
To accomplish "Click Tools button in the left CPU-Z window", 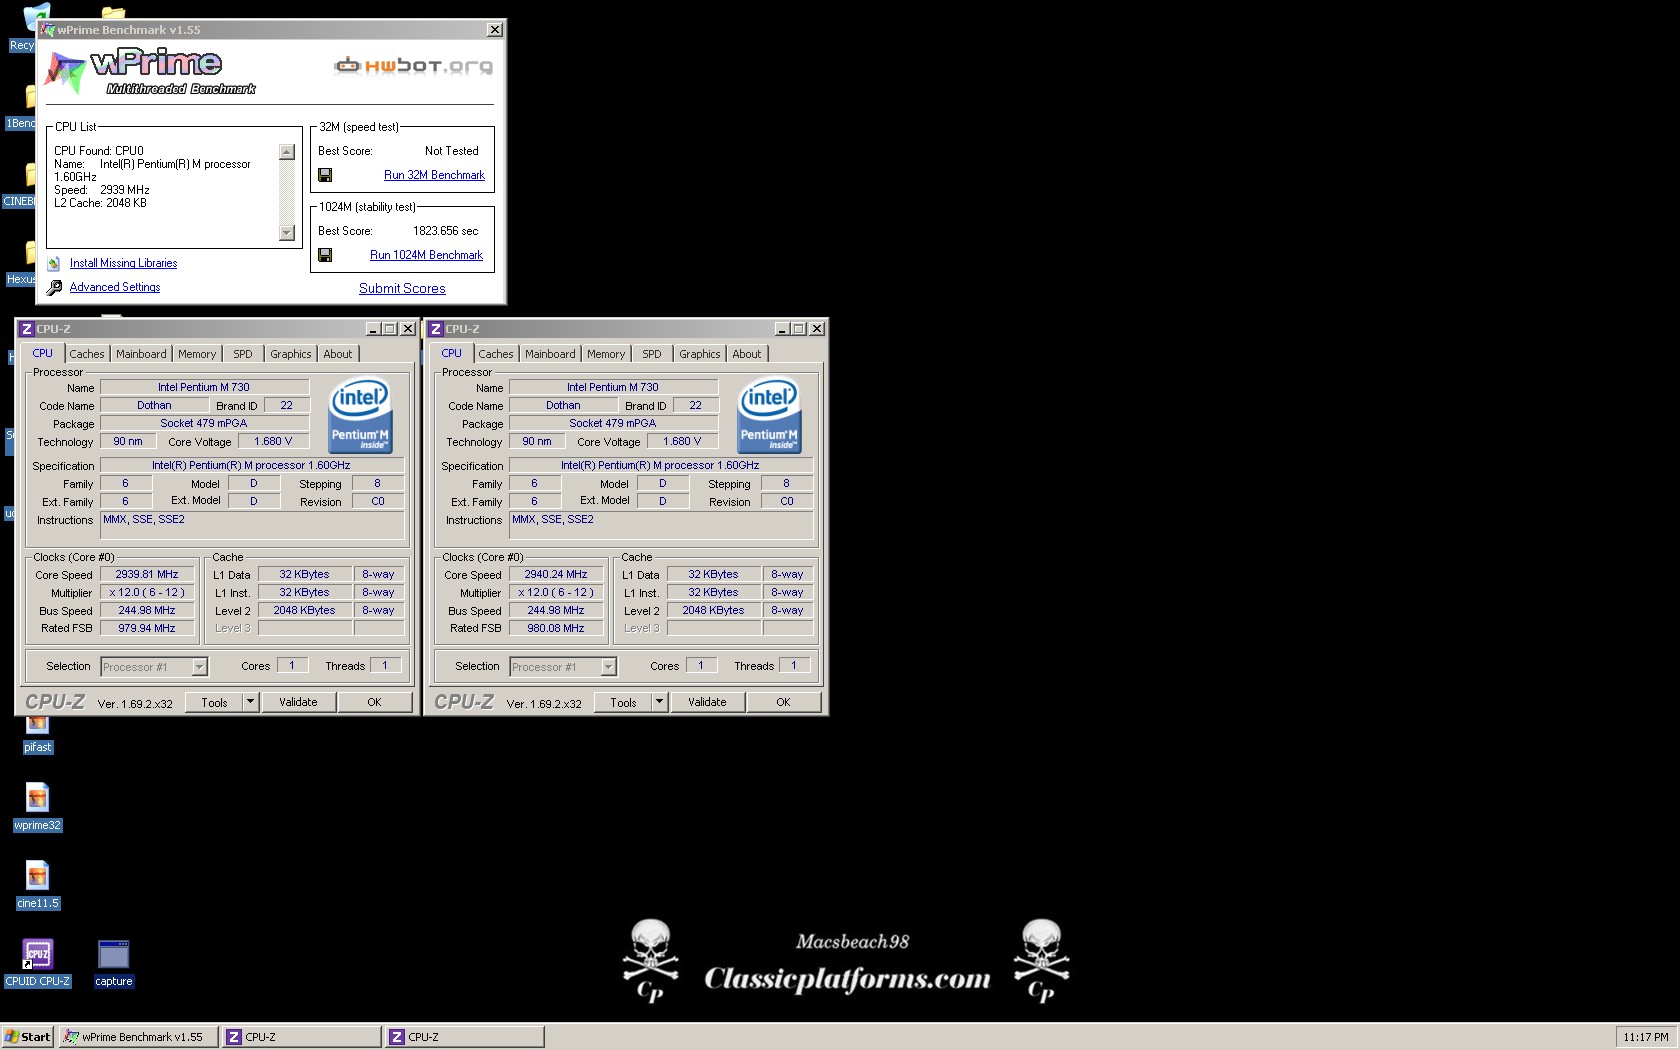I will (214, 702).
